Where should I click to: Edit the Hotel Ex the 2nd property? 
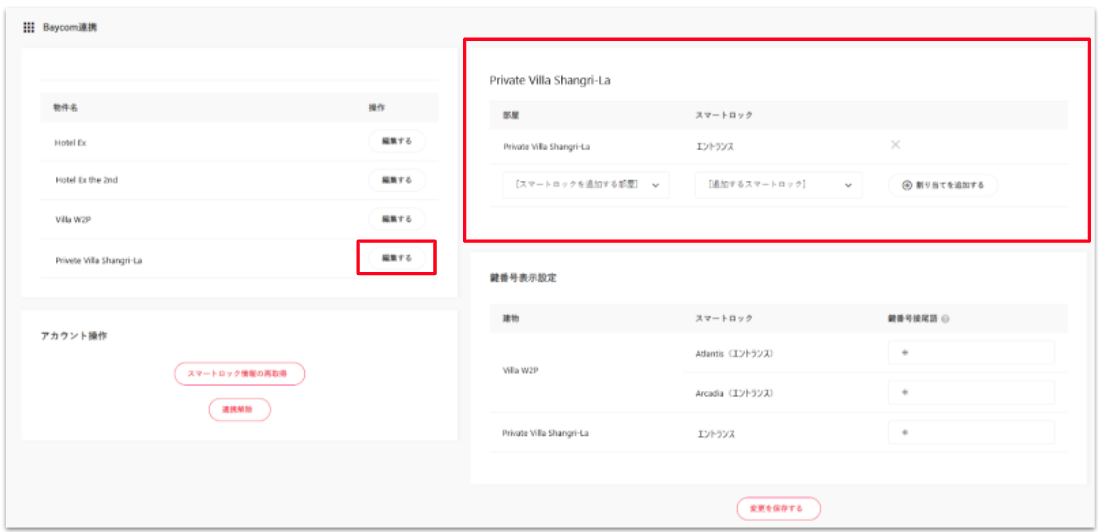pos(396,181)
